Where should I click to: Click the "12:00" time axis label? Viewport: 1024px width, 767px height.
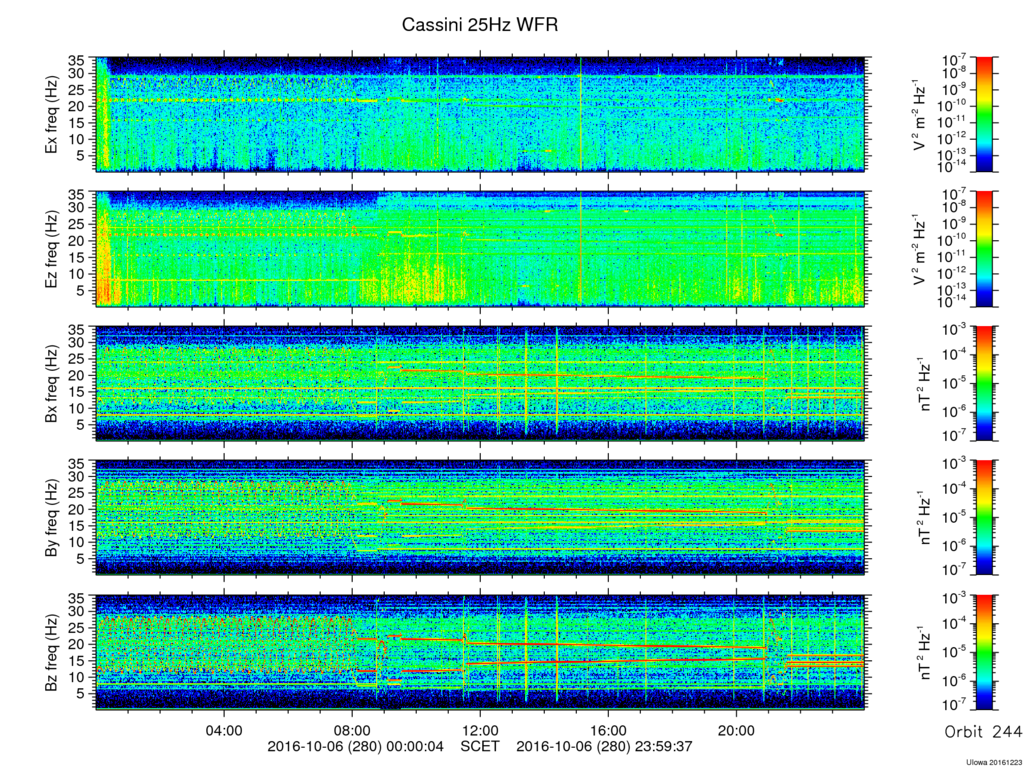[x=480, y=730]
